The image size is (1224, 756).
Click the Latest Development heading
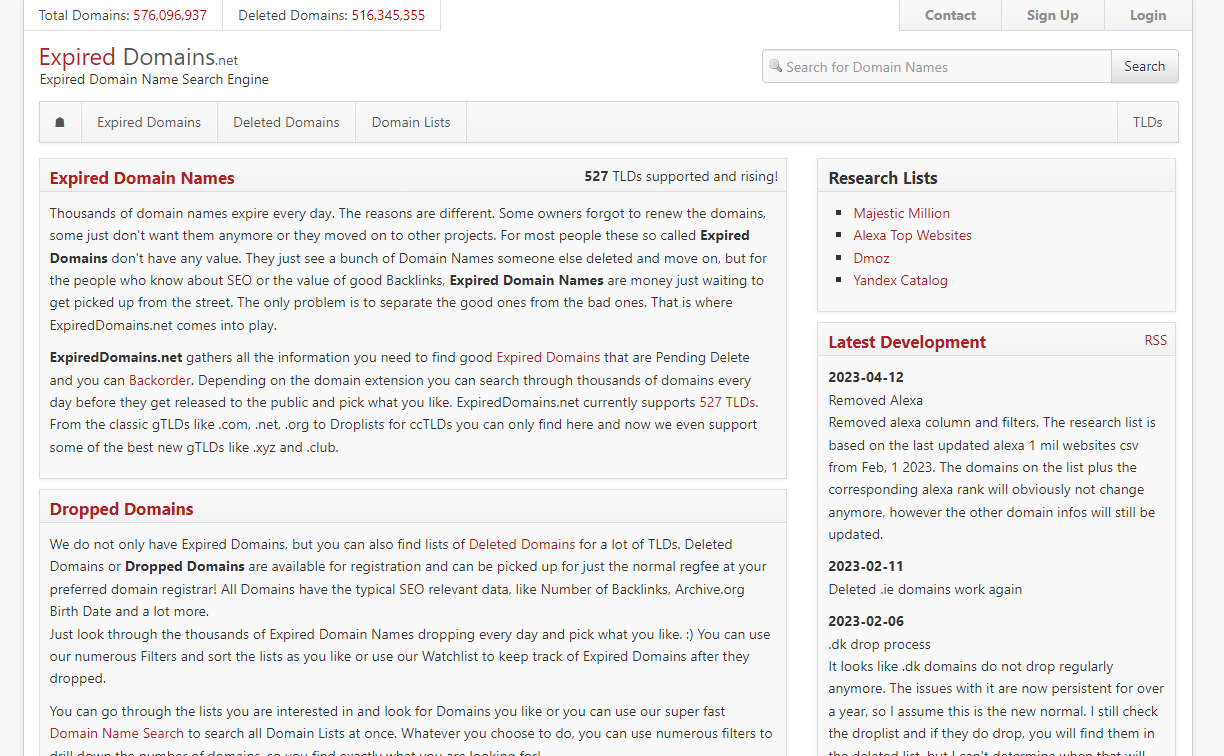click(x=907, y=342)
